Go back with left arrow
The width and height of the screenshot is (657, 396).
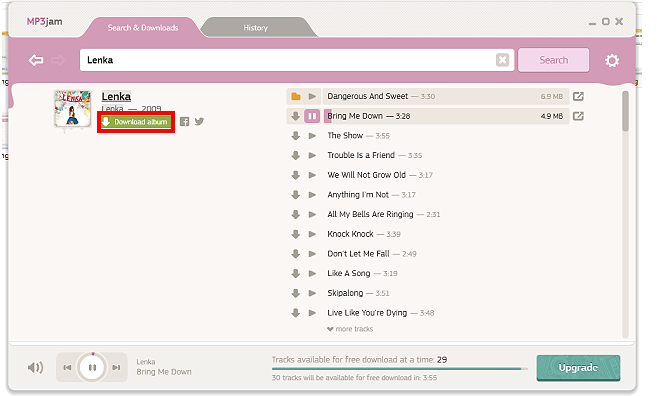[36, 60]
